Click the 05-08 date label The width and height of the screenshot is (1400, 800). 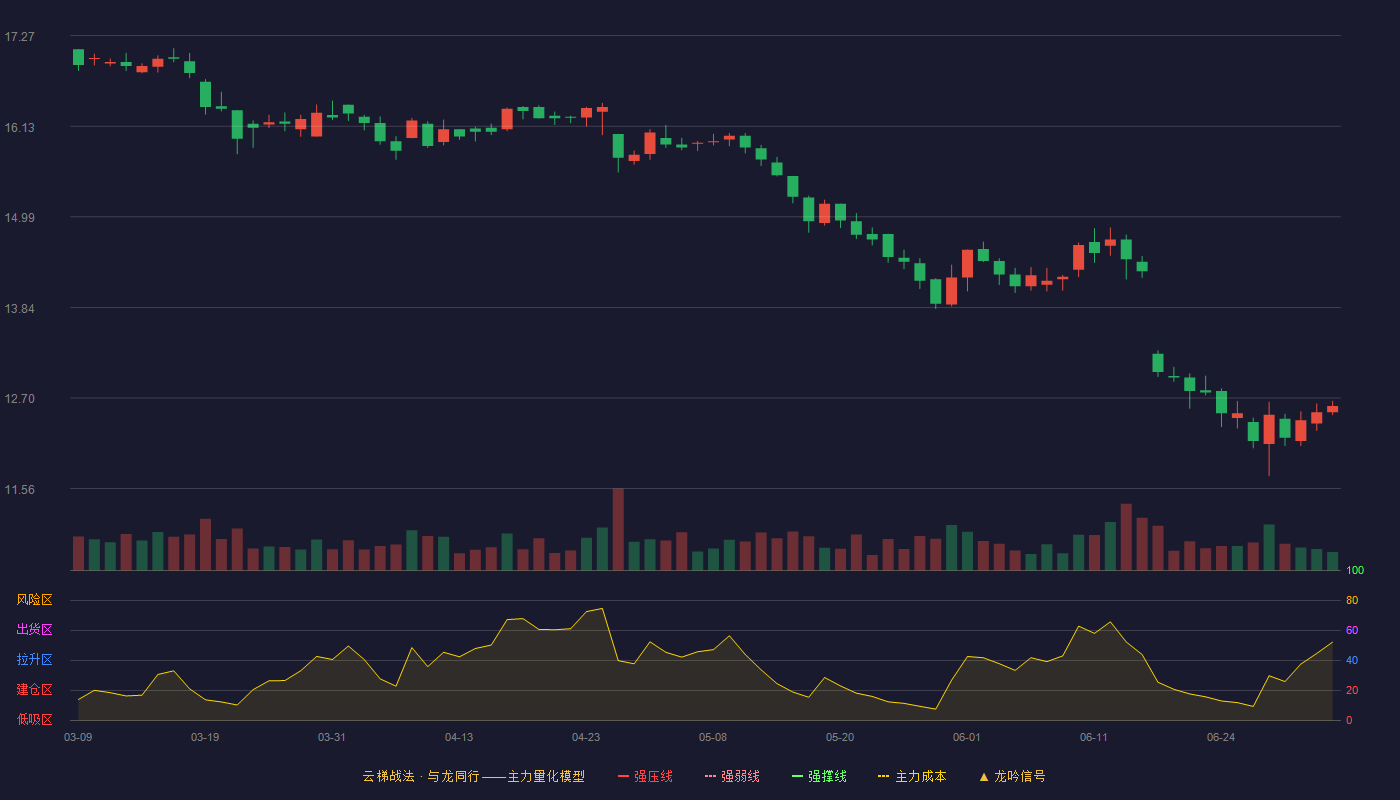[x=713, y=737]
